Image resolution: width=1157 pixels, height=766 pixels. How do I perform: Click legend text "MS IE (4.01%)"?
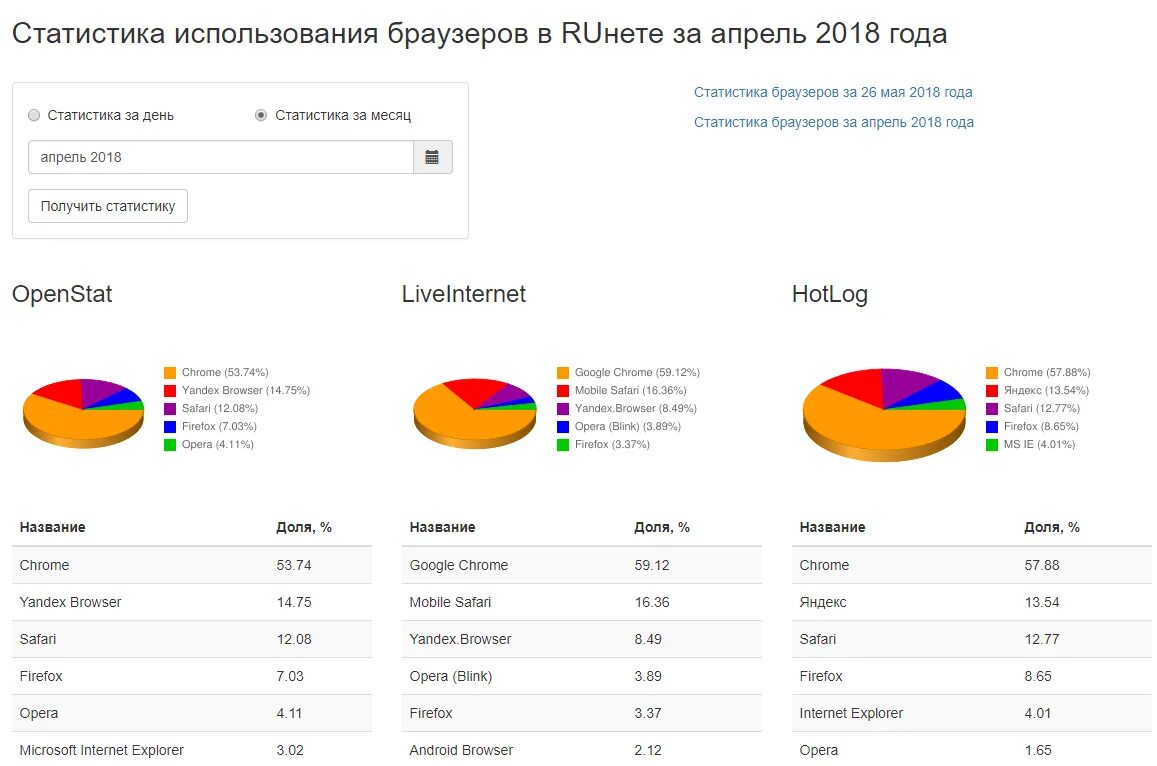[x=1039, y=444]
